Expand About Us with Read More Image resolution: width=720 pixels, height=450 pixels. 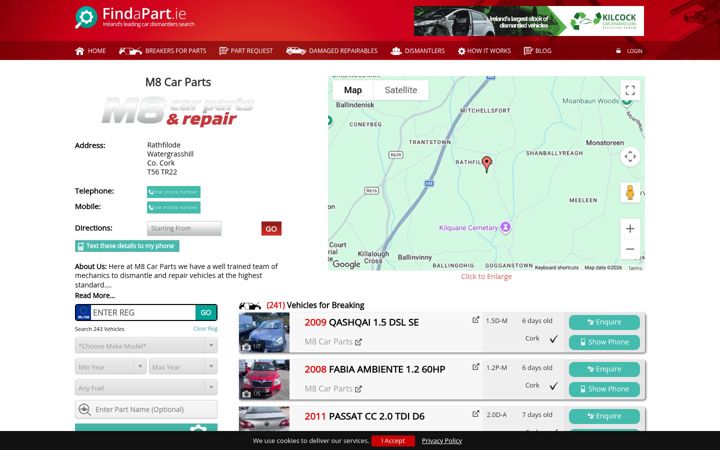tap(95, 295)
